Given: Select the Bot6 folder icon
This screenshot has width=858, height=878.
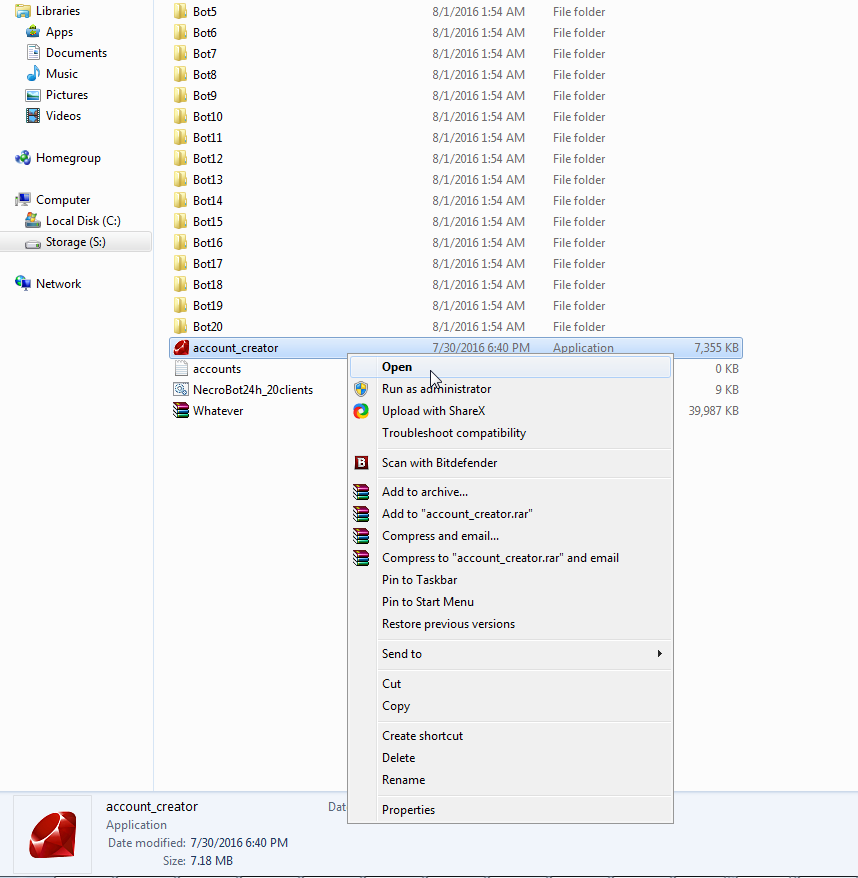Looking at the screenshot, I should [180, 32].
